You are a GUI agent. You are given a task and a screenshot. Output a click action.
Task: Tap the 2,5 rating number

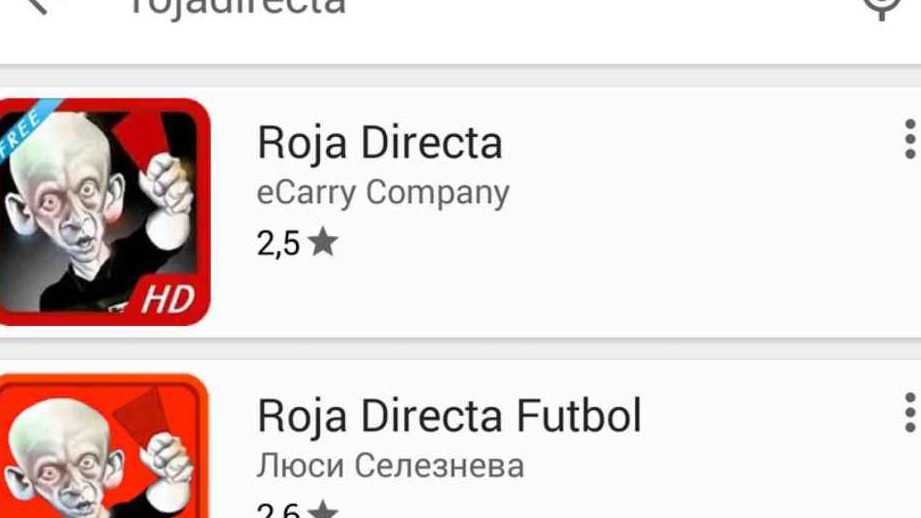[x=278, y=244]
